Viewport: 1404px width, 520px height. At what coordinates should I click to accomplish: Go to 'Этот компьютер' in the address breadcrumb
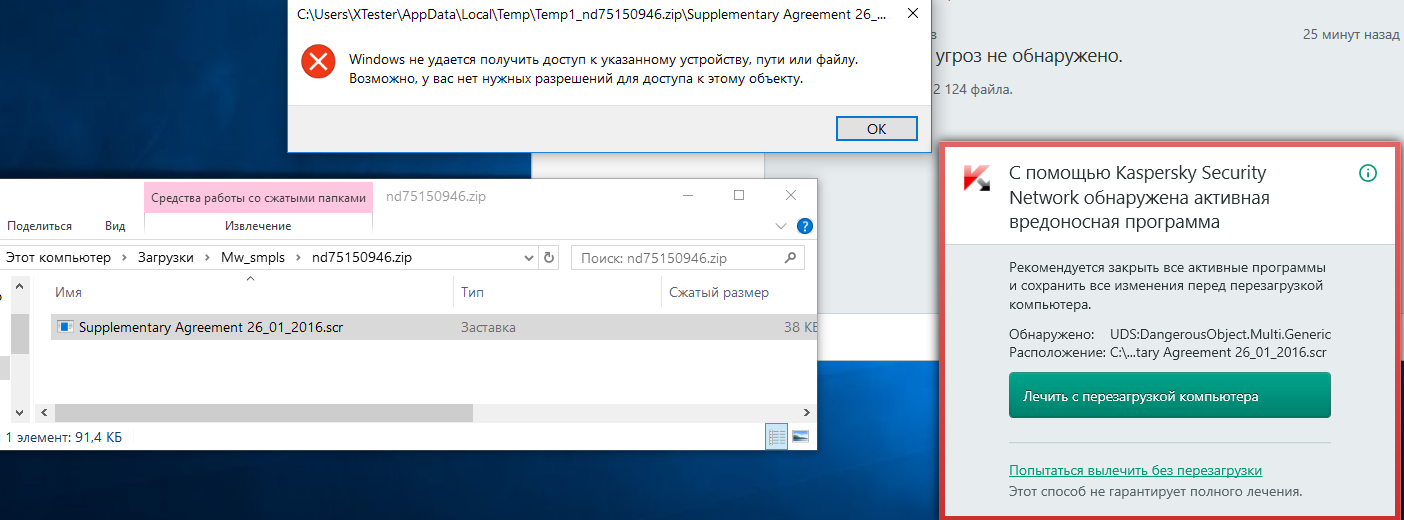(59, 257)
